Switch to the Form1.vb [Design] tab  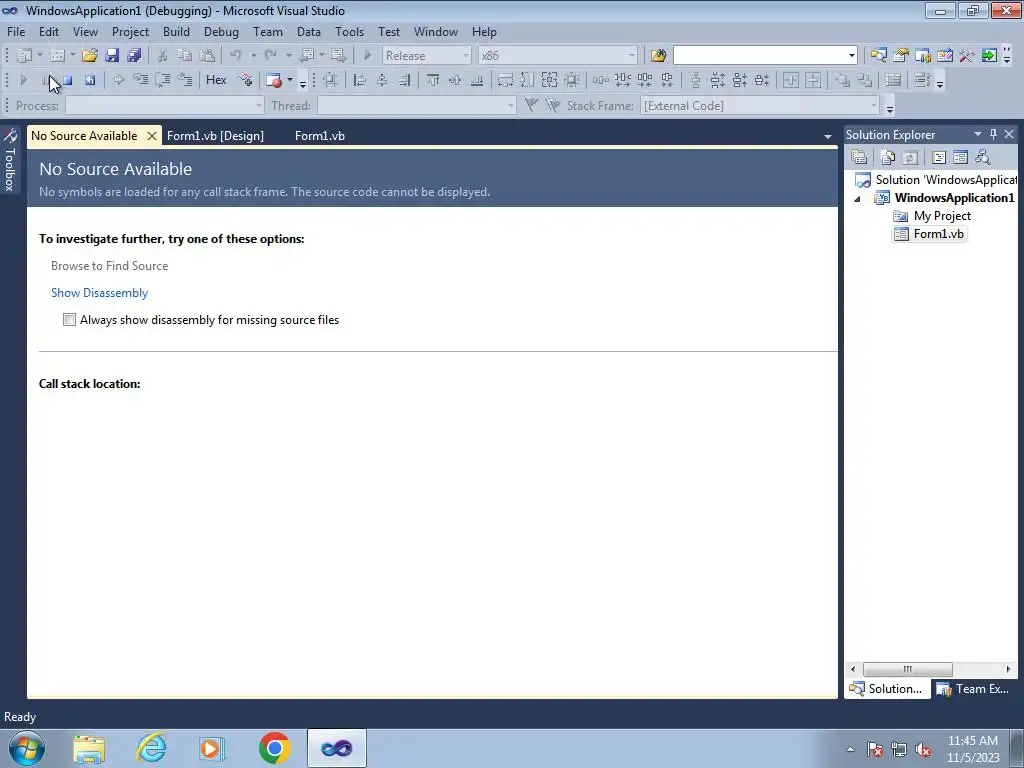click(216, 136)
